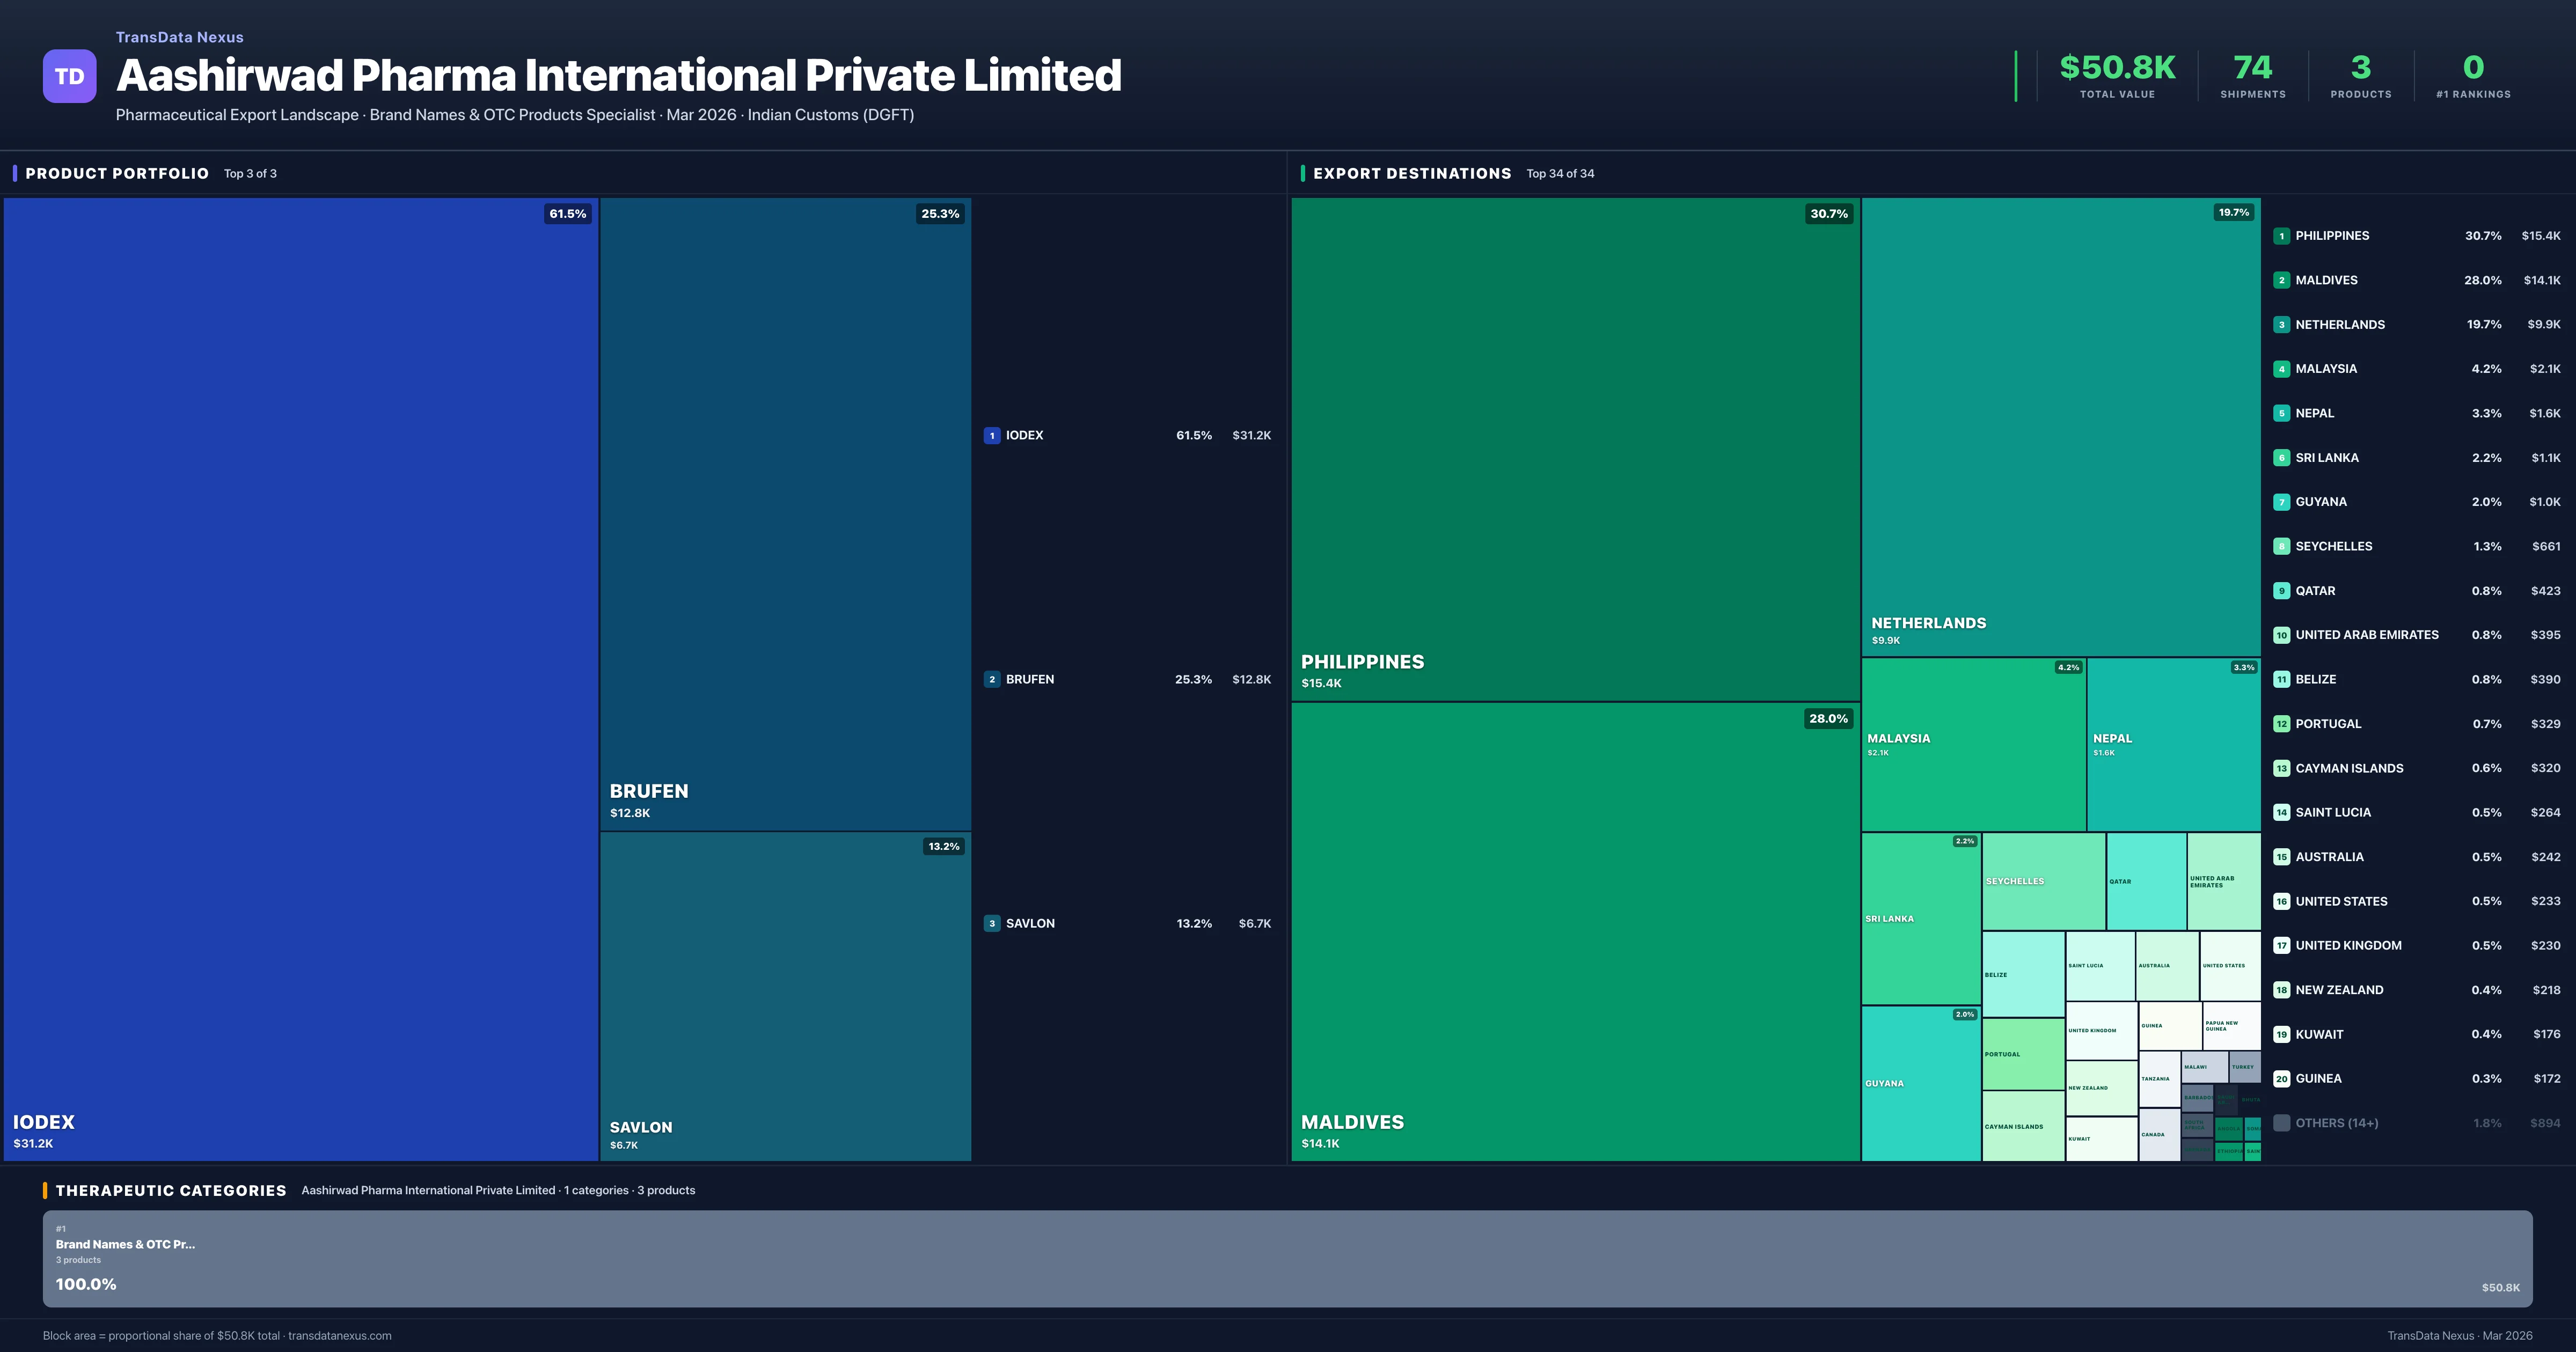Click the gray OTHERS (14+) legend square
2576x1352 pixels.
point(2282,1123)
